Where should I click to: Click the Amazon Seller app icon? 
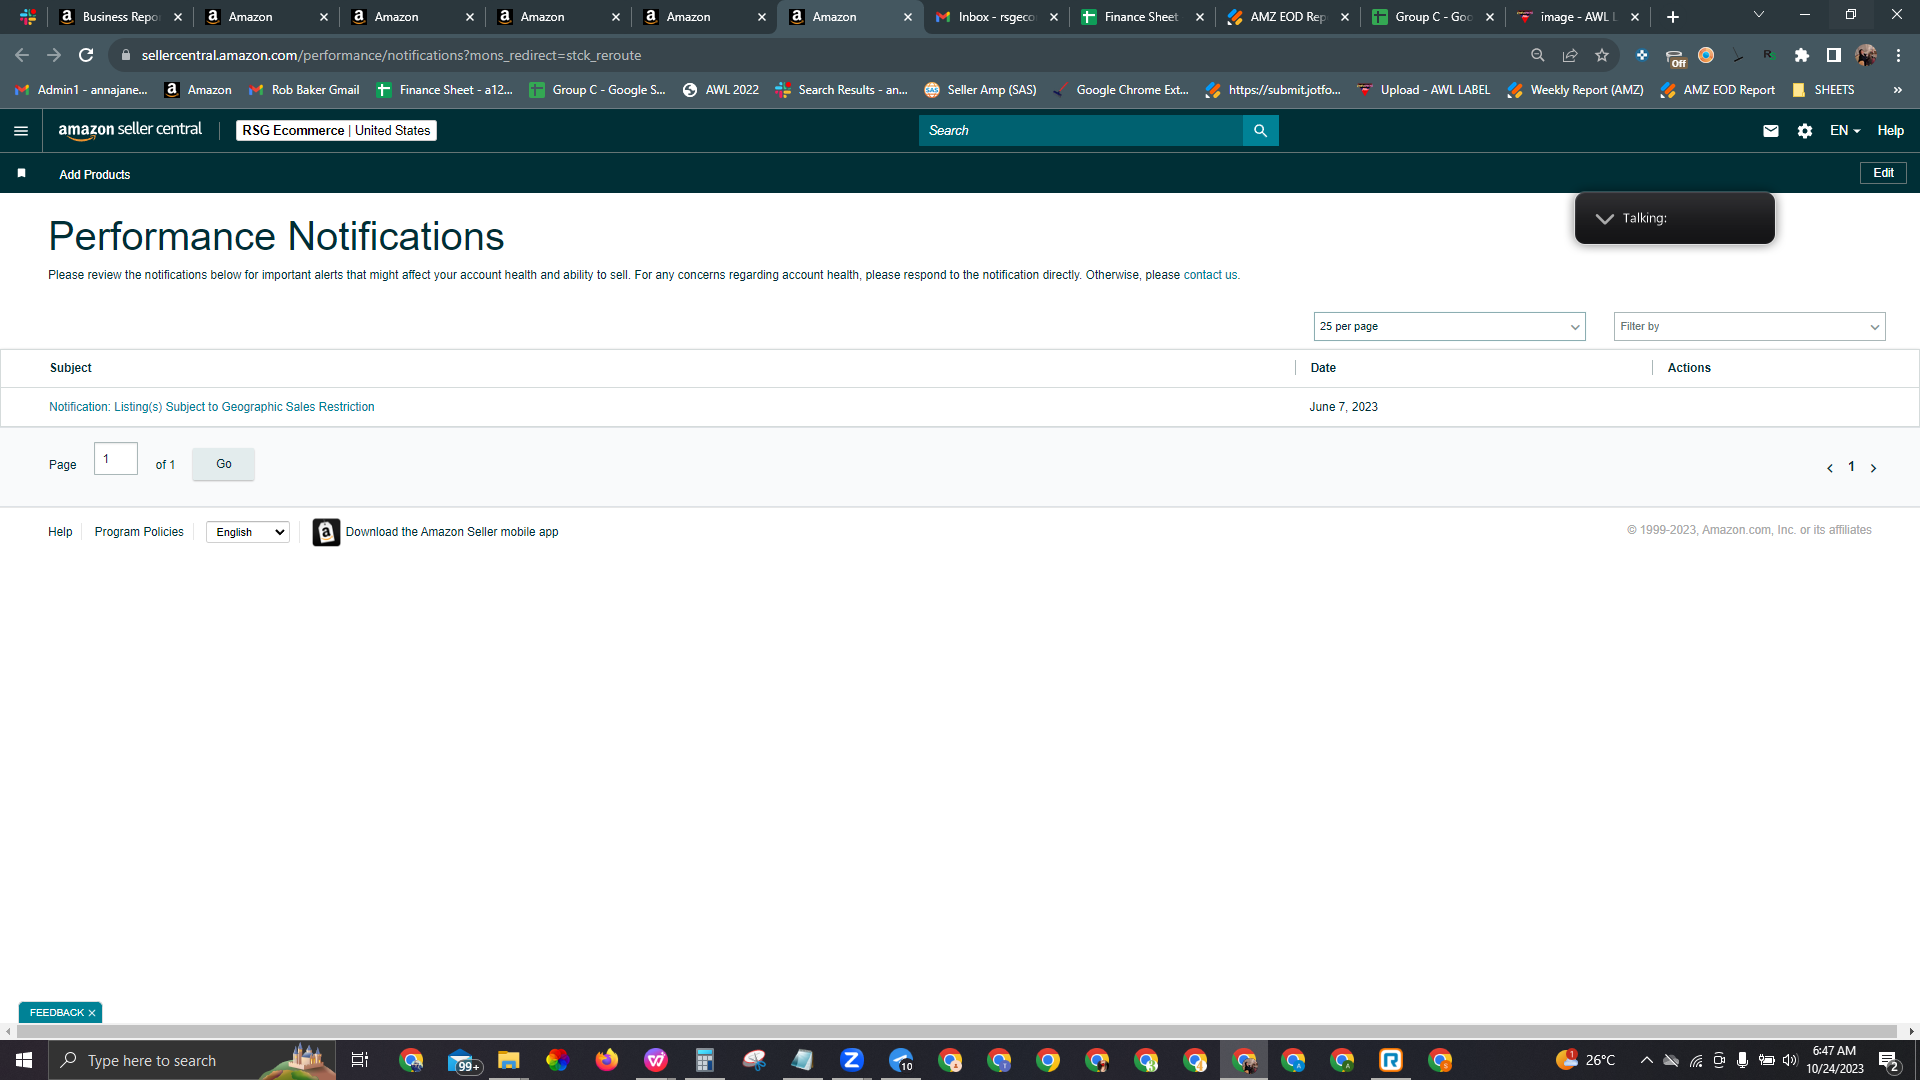point(326,532)
